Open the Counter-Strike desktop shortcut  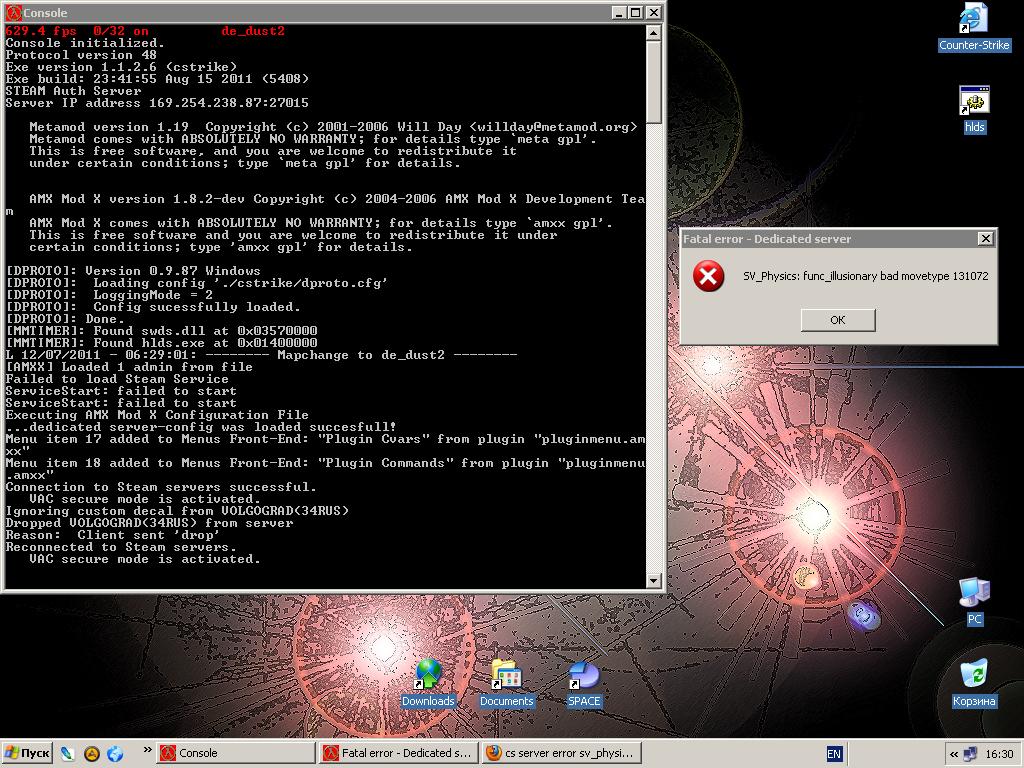[x=974, y=27]
